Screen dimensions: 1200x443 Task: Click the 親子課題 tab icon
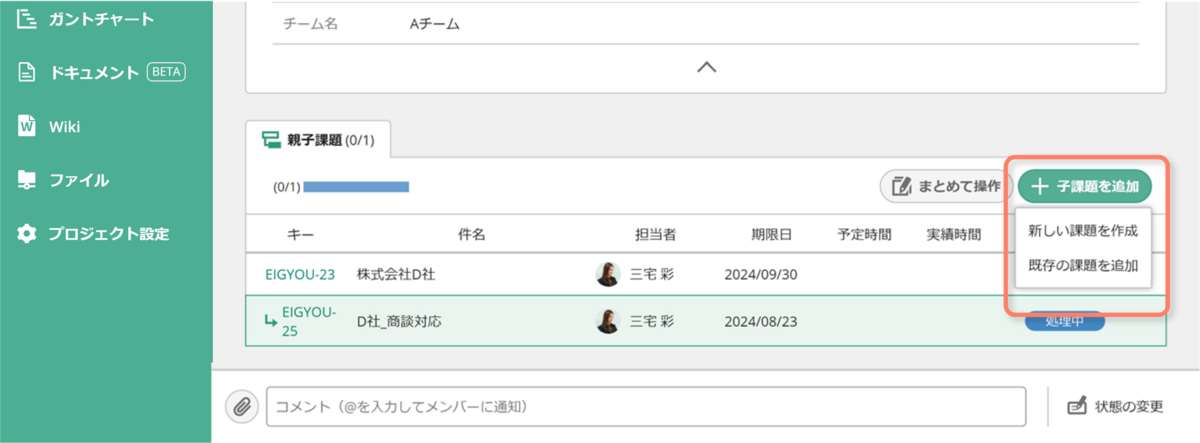[x=270, y=140]
